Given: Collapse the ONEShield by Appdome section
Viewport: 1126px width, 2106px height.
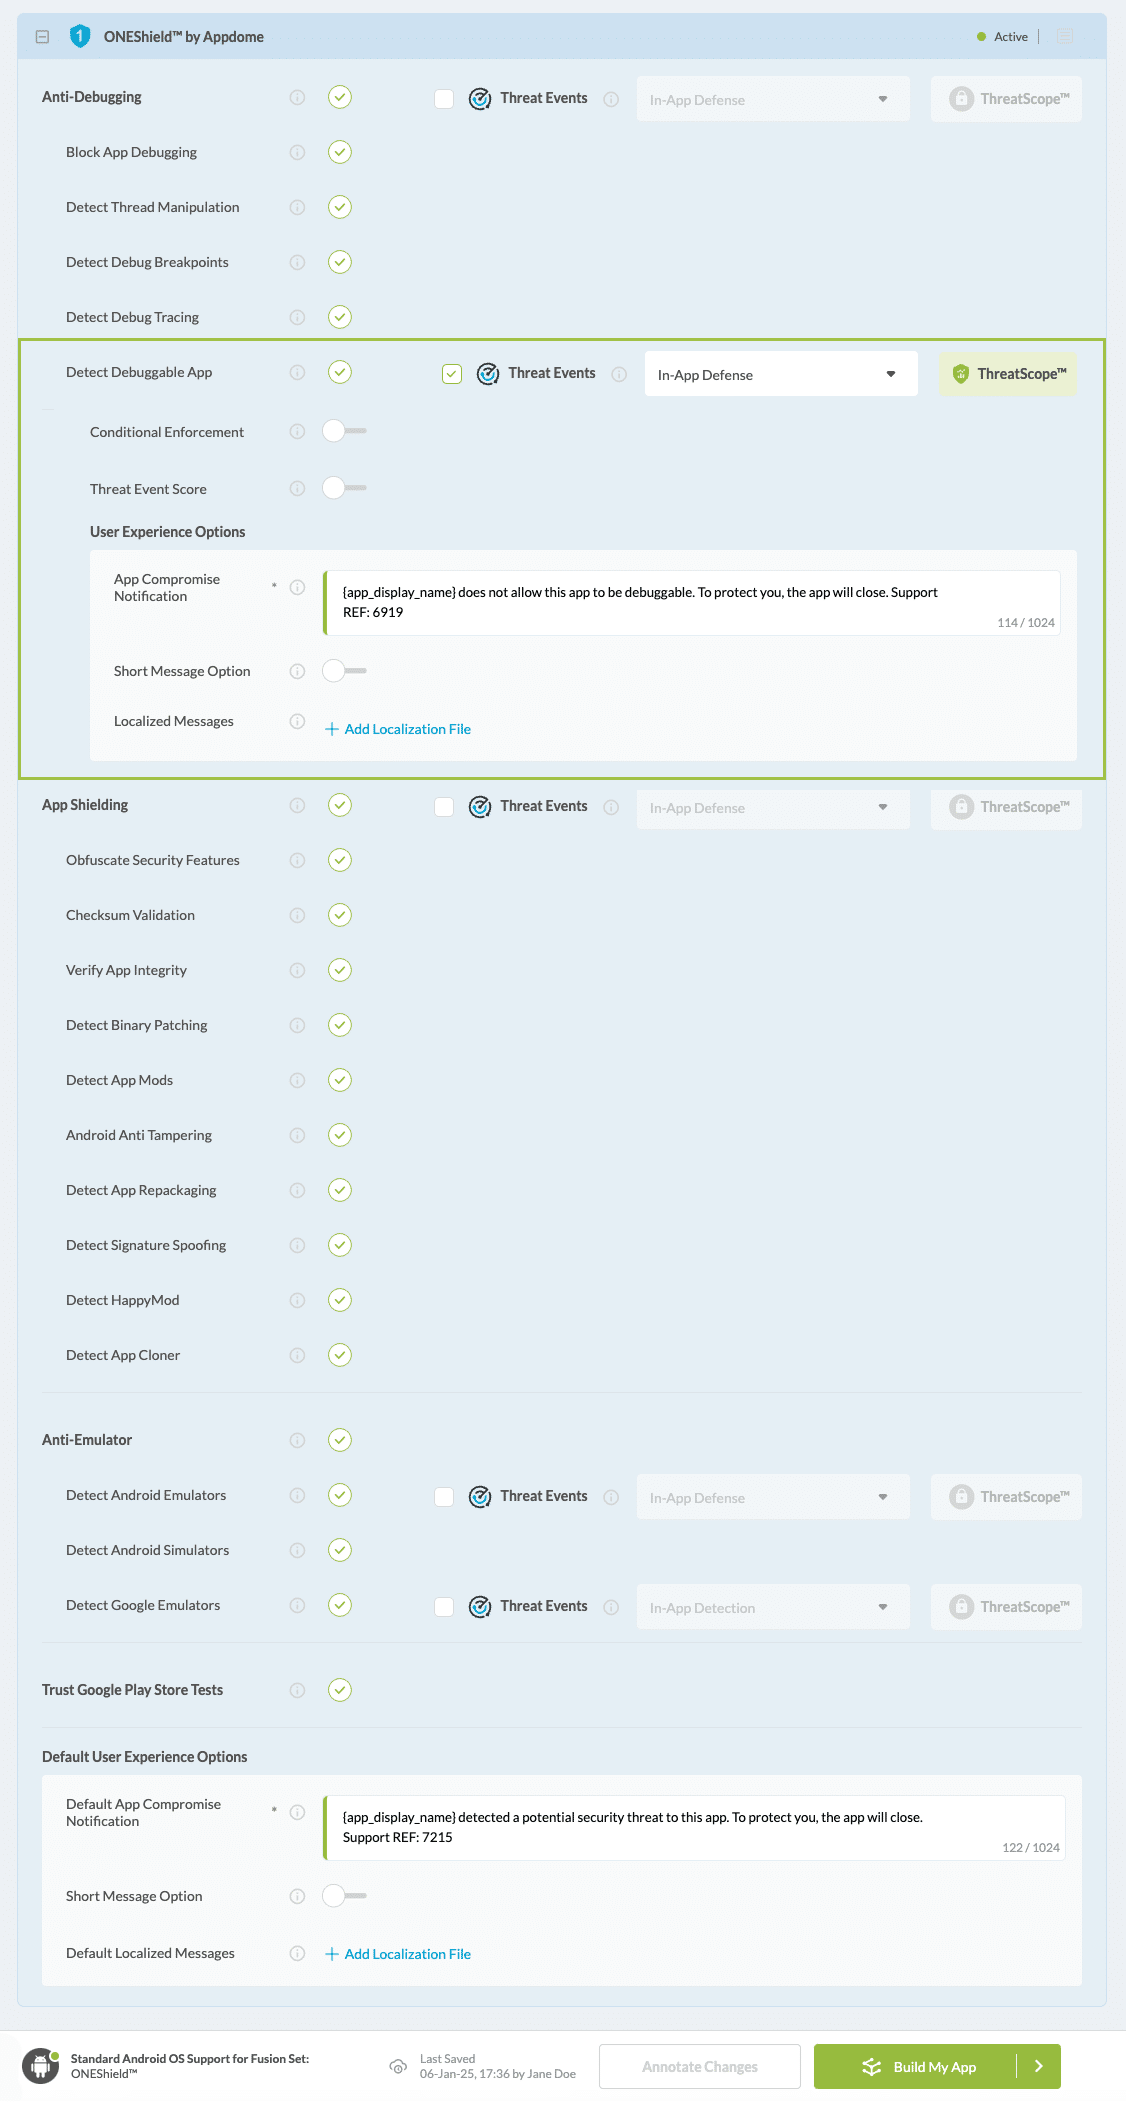Looking at the screenshot, I should click(x=42, y=37).
